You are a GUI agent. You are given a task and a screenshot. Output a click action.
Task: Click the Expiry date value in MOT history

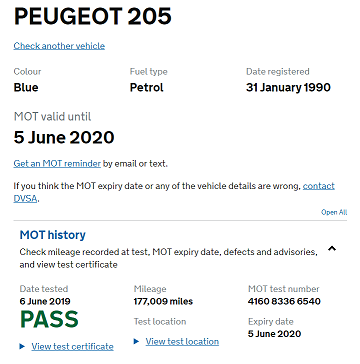point(274,334)
